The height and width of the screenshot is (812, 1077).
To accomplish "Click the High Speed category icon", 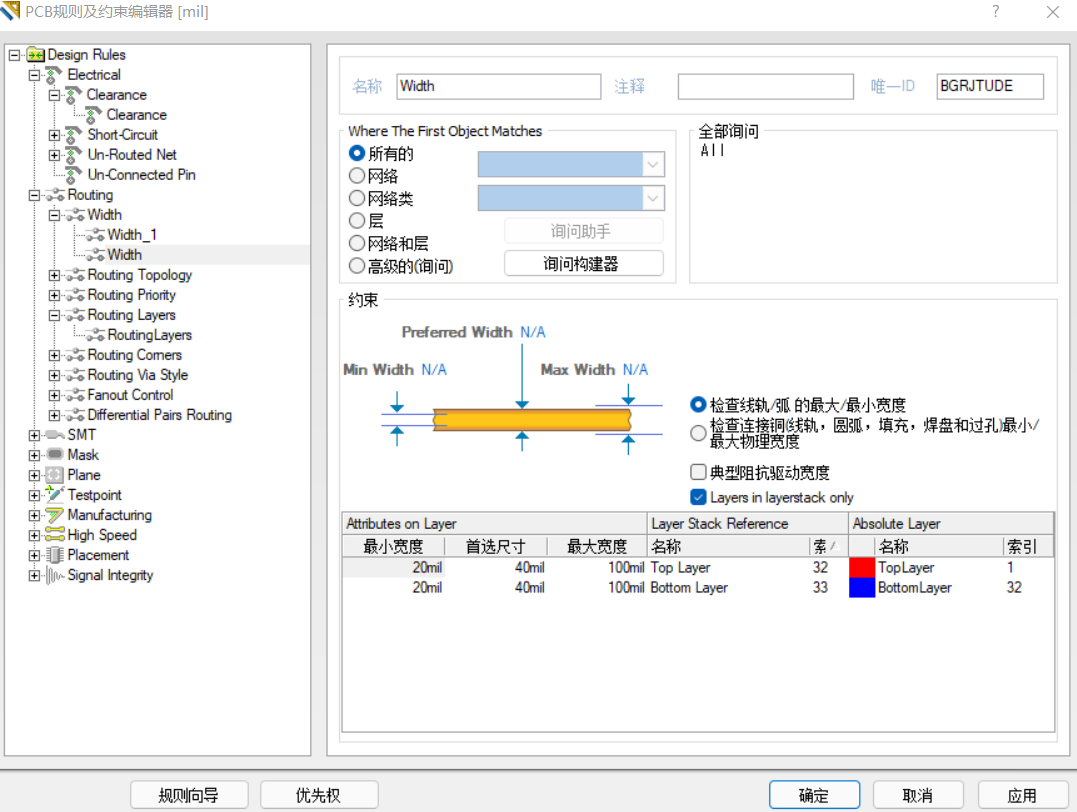I will tap(52, 535).
